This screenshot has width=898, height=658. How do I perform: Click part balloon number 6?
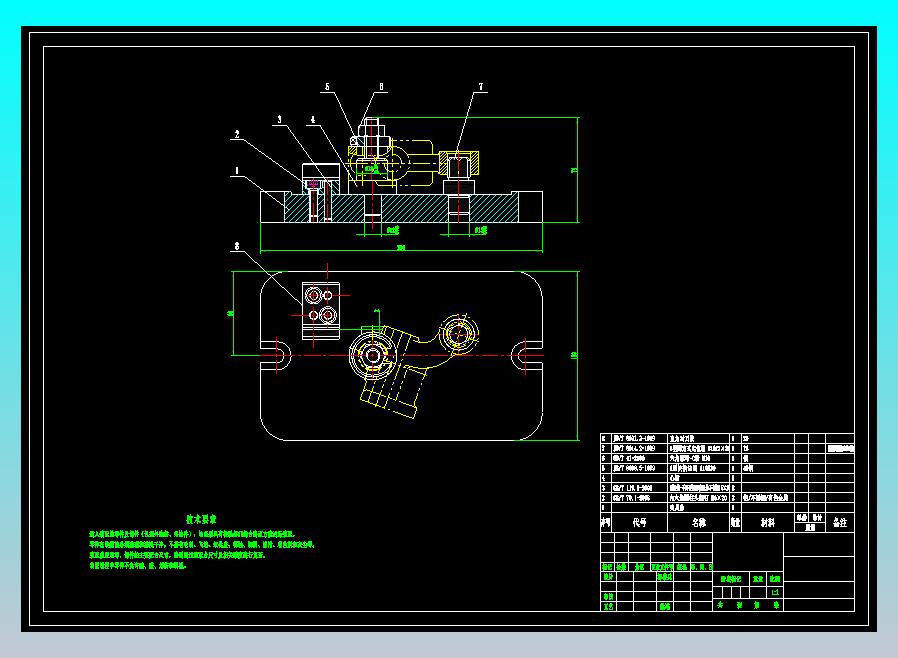tap(381, 87)
